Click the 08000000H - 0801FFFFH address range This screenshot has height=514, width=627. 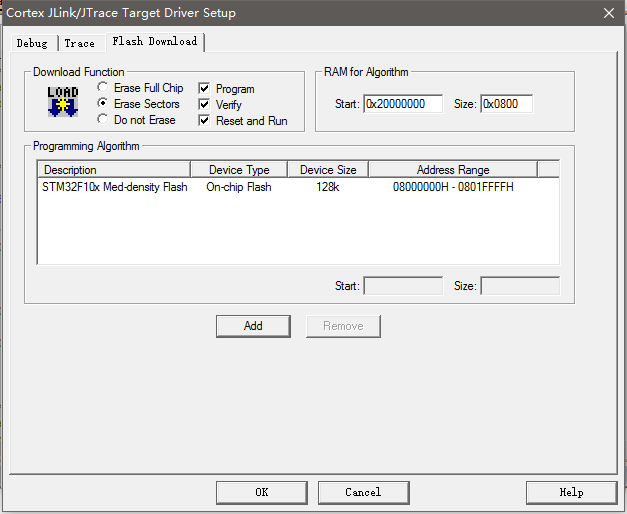453,187
